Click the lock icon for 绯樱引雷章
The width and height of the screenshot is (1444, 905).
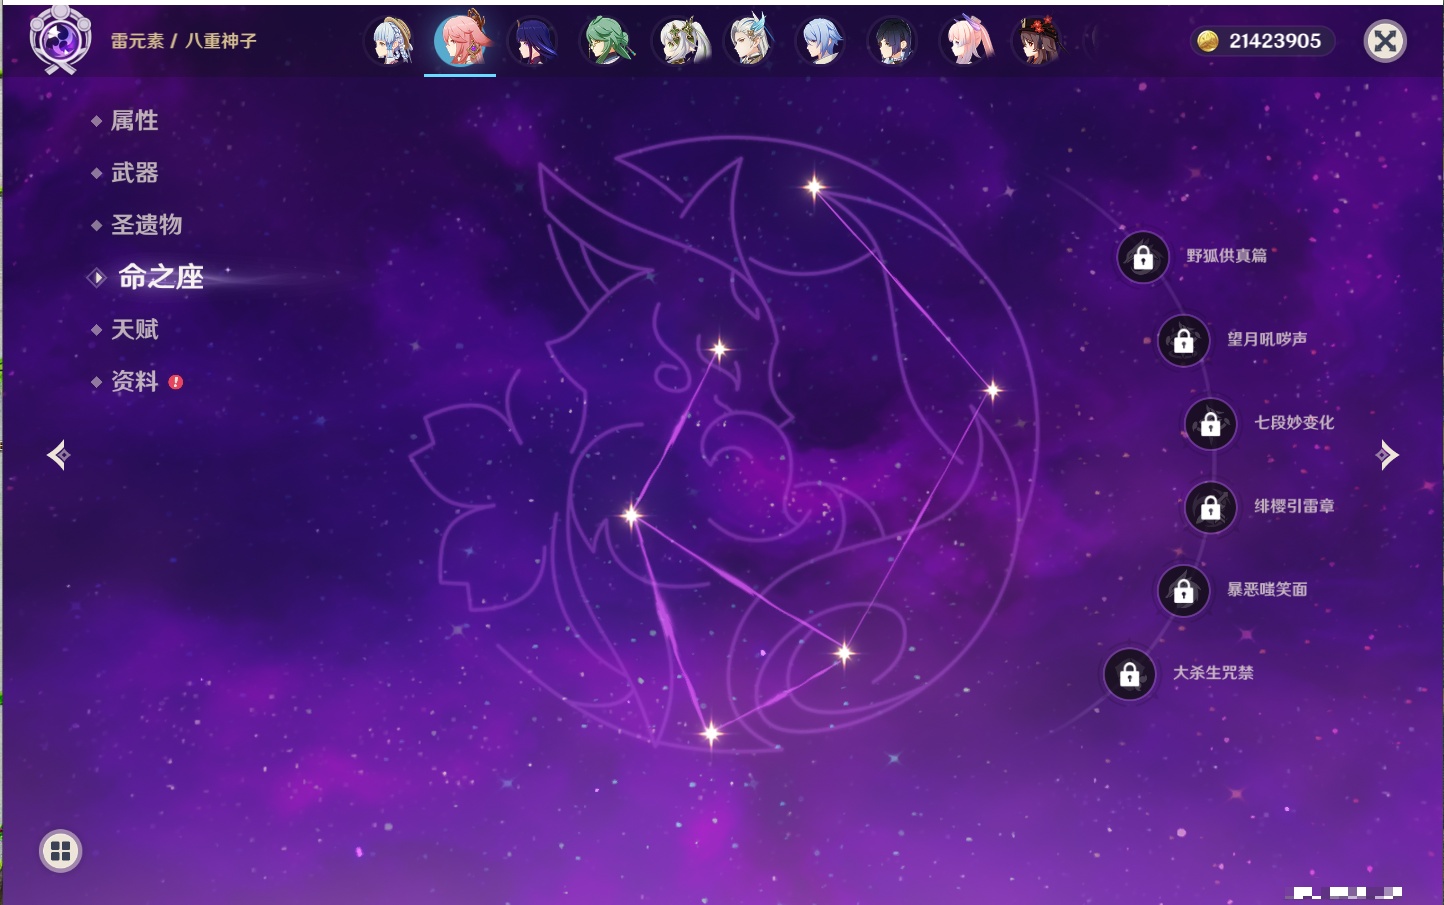coord(1211,508)
